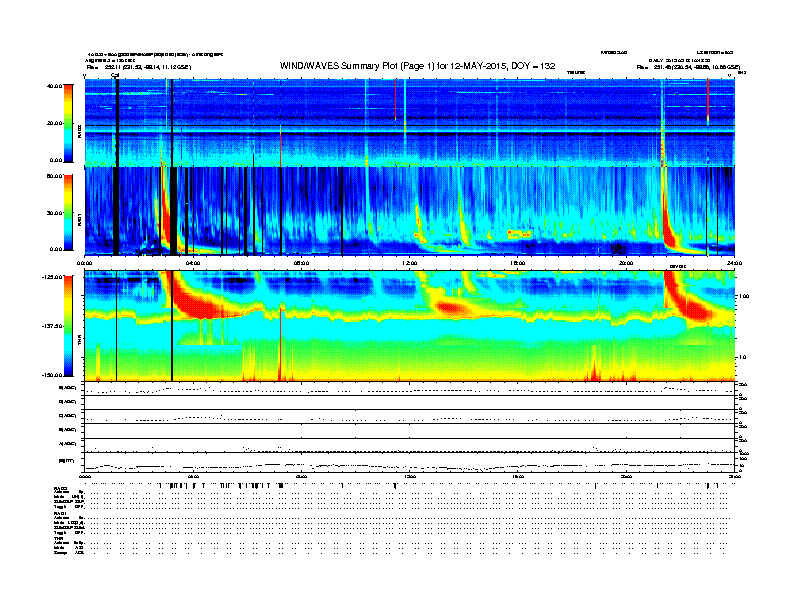
Task: Click the red spike near 07:15 in the TNR panel
Action: tap(280, 343)
